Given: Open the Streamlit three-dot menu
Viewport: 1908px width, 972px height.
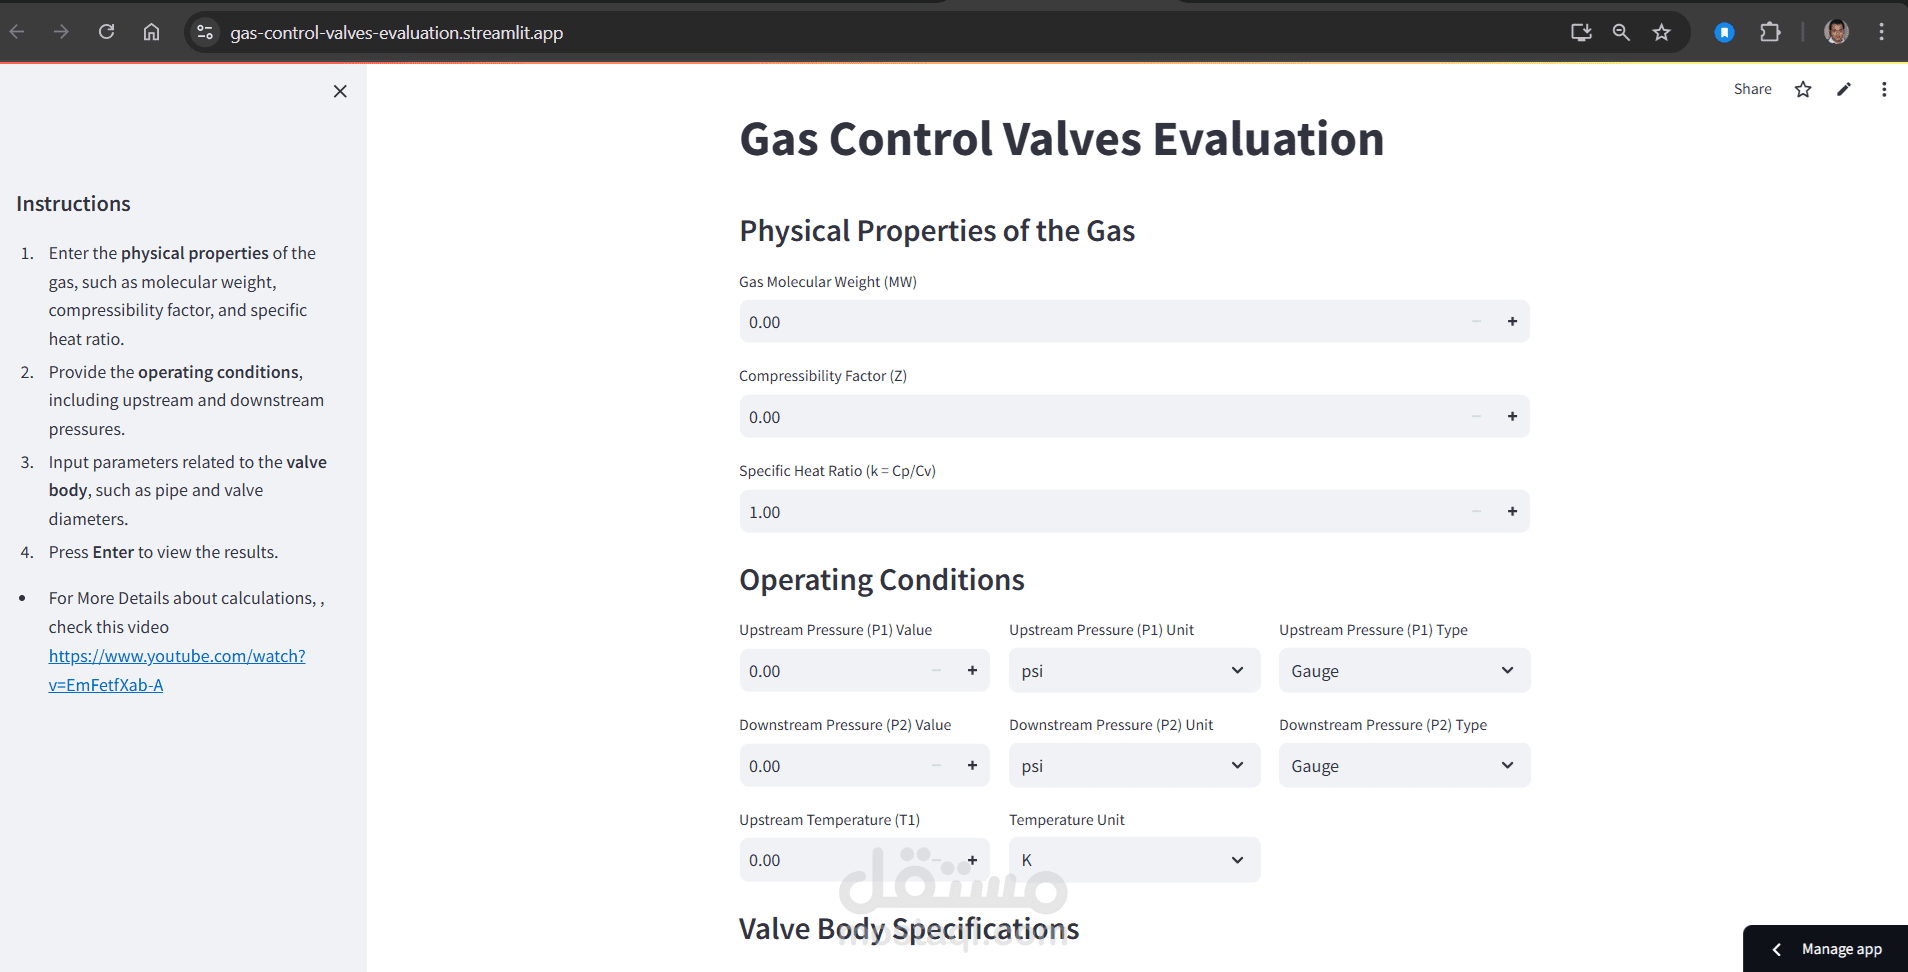Looking at the screenshot, I should click(1883, 89).
